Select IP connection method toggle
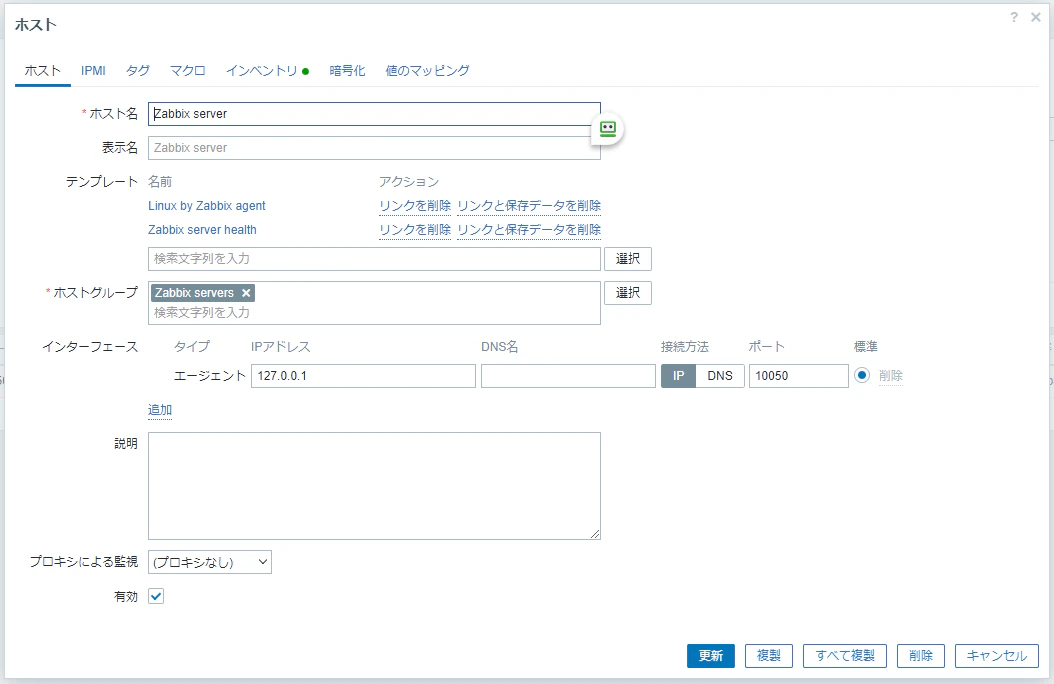This screenshot has width=1054, height=684. 678,376
